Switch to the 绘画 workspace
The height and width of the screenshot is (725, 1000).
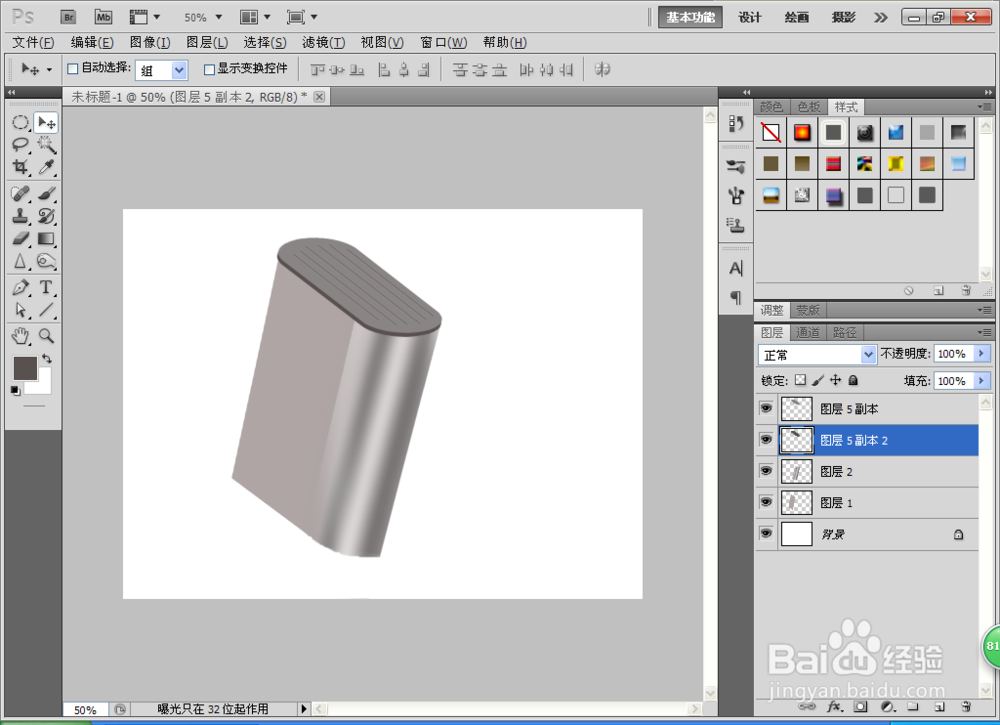coord(797,17)
